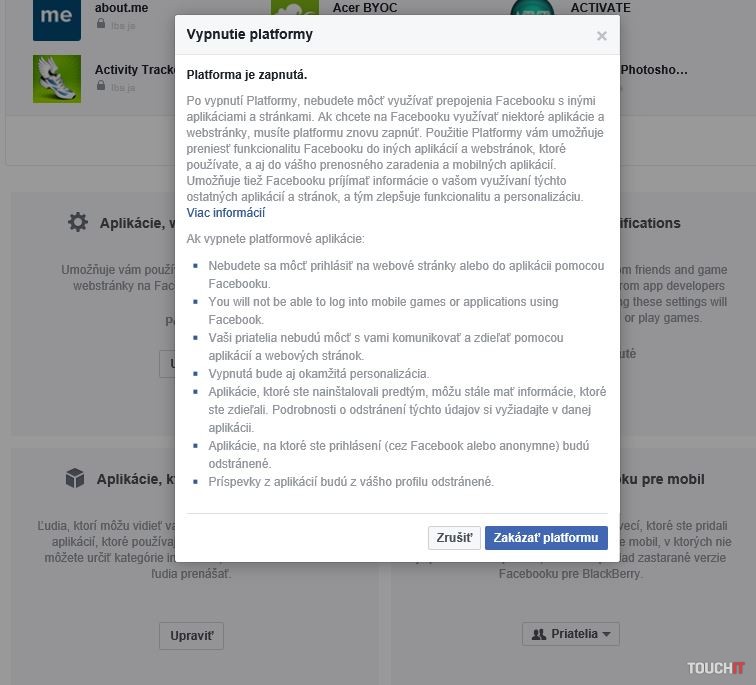Click the green Acer BYOC app icon
This screenshot has width=756, height=685.
[295, 14]
